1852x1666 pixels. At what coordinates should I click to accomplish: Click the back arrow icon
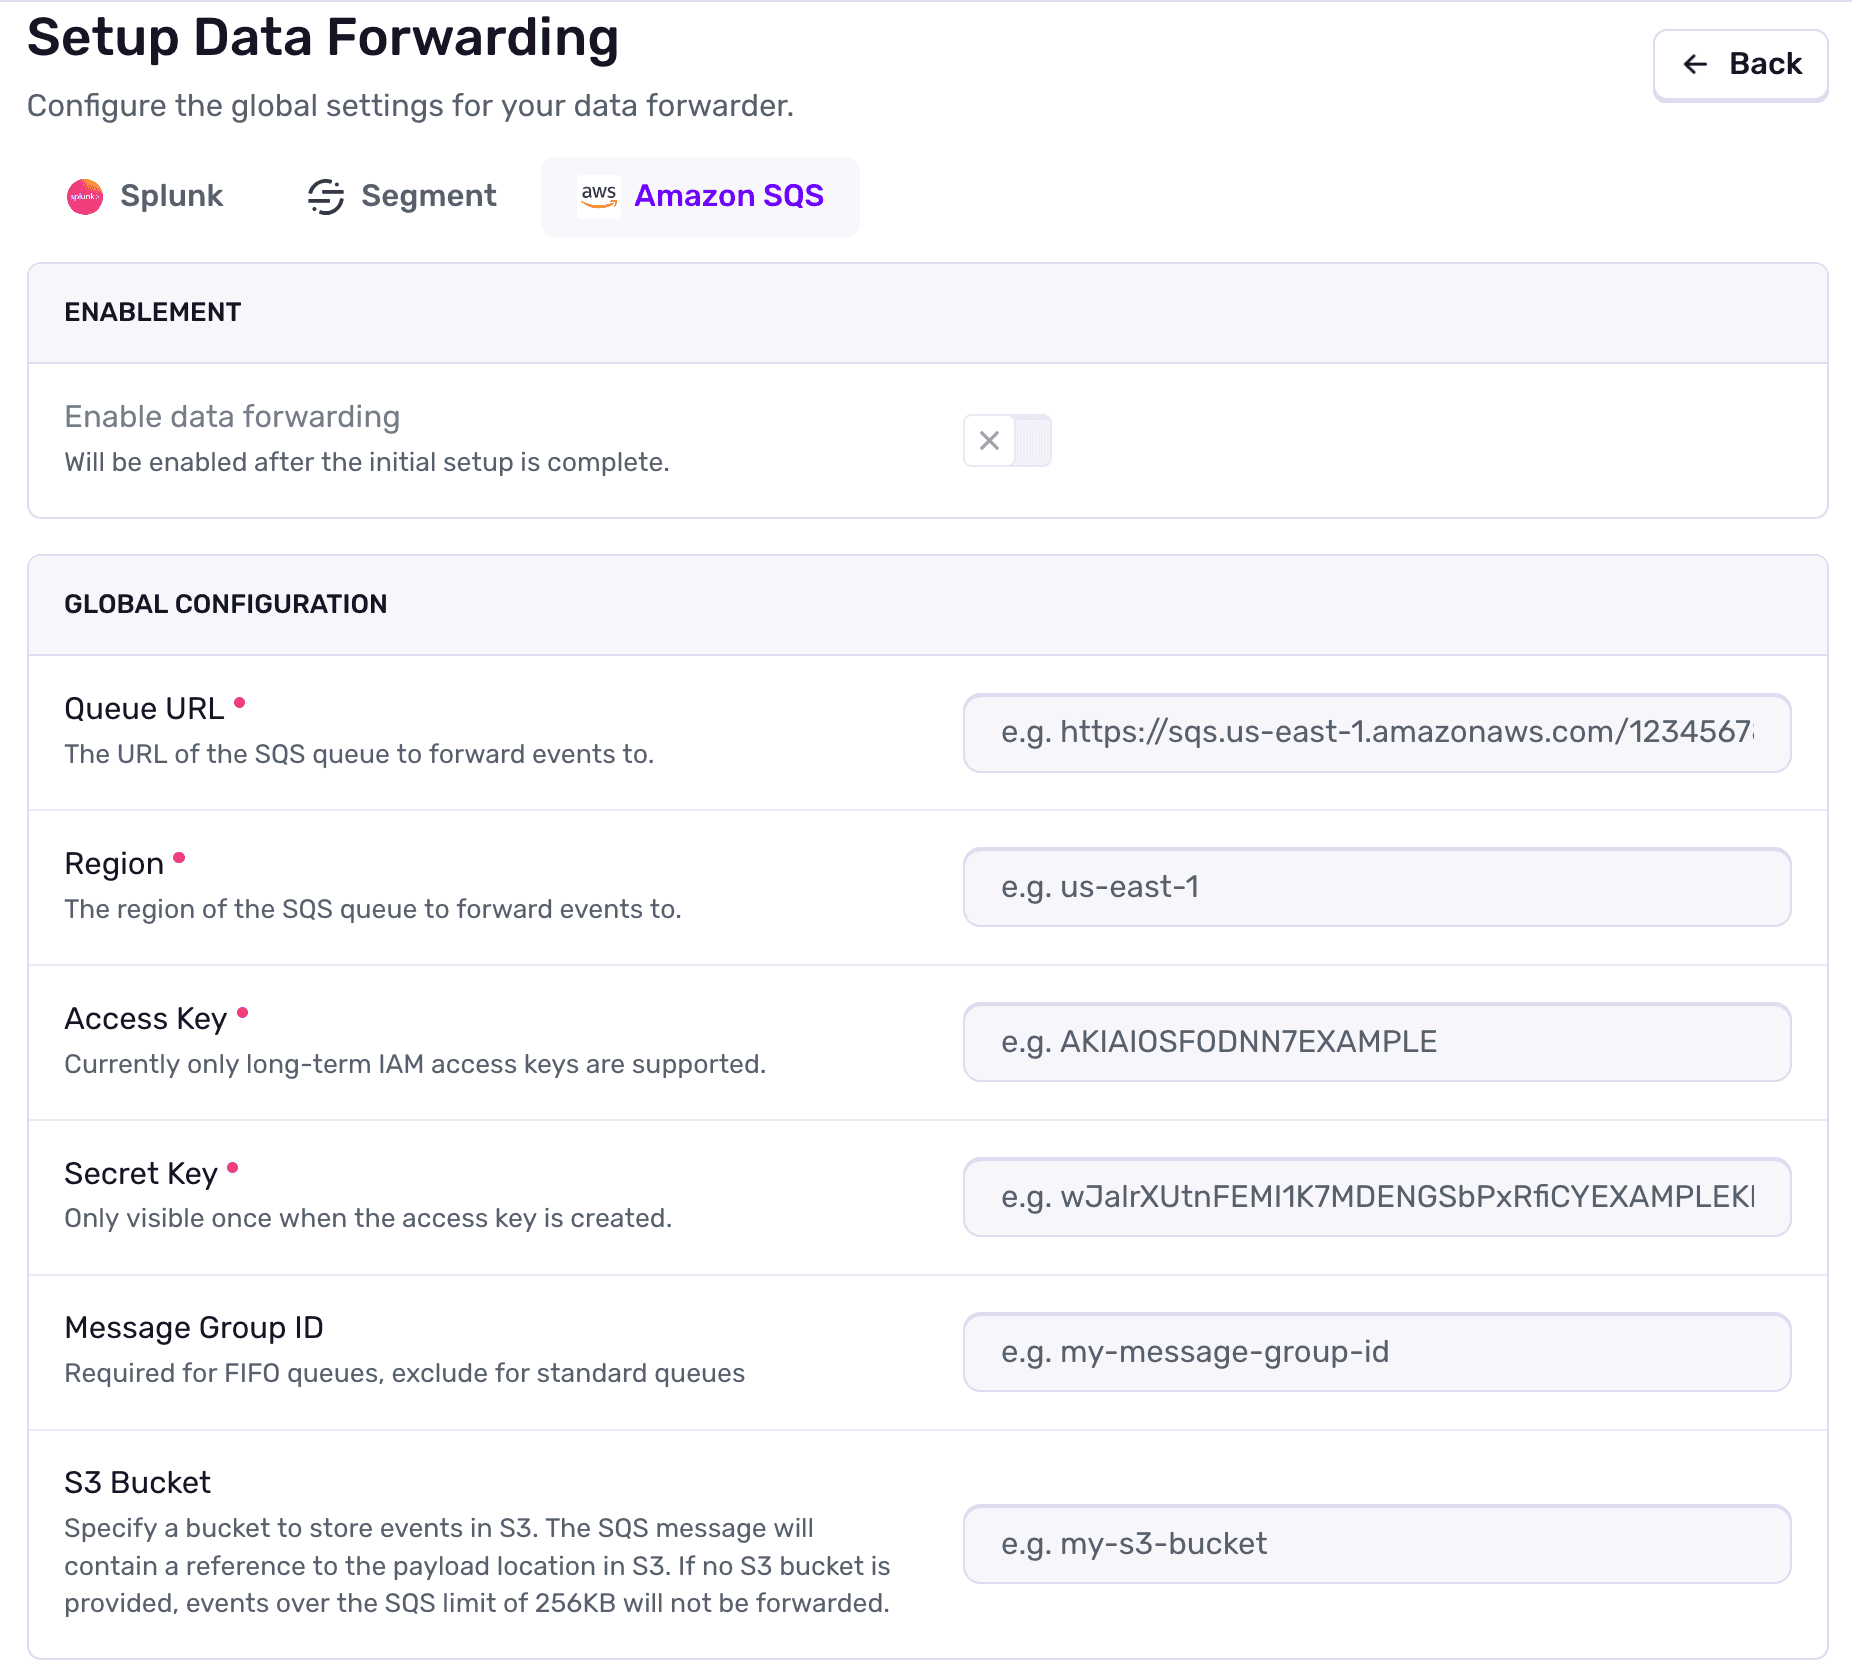tap(1693, 64)
